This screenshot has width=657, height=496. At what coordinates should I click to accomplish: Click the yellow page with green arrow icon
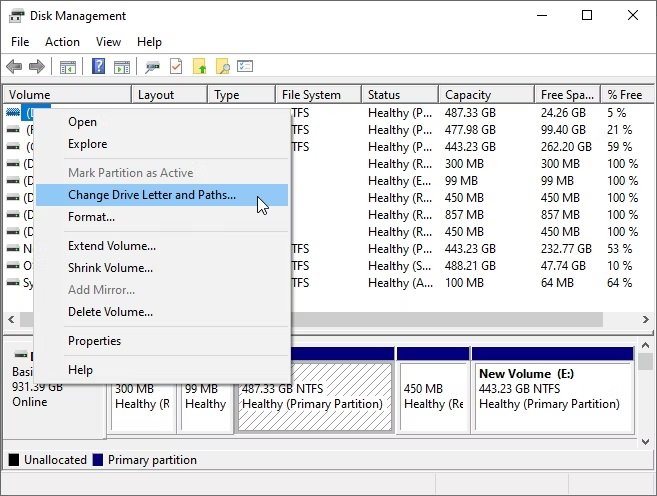(x=199, y=67)
